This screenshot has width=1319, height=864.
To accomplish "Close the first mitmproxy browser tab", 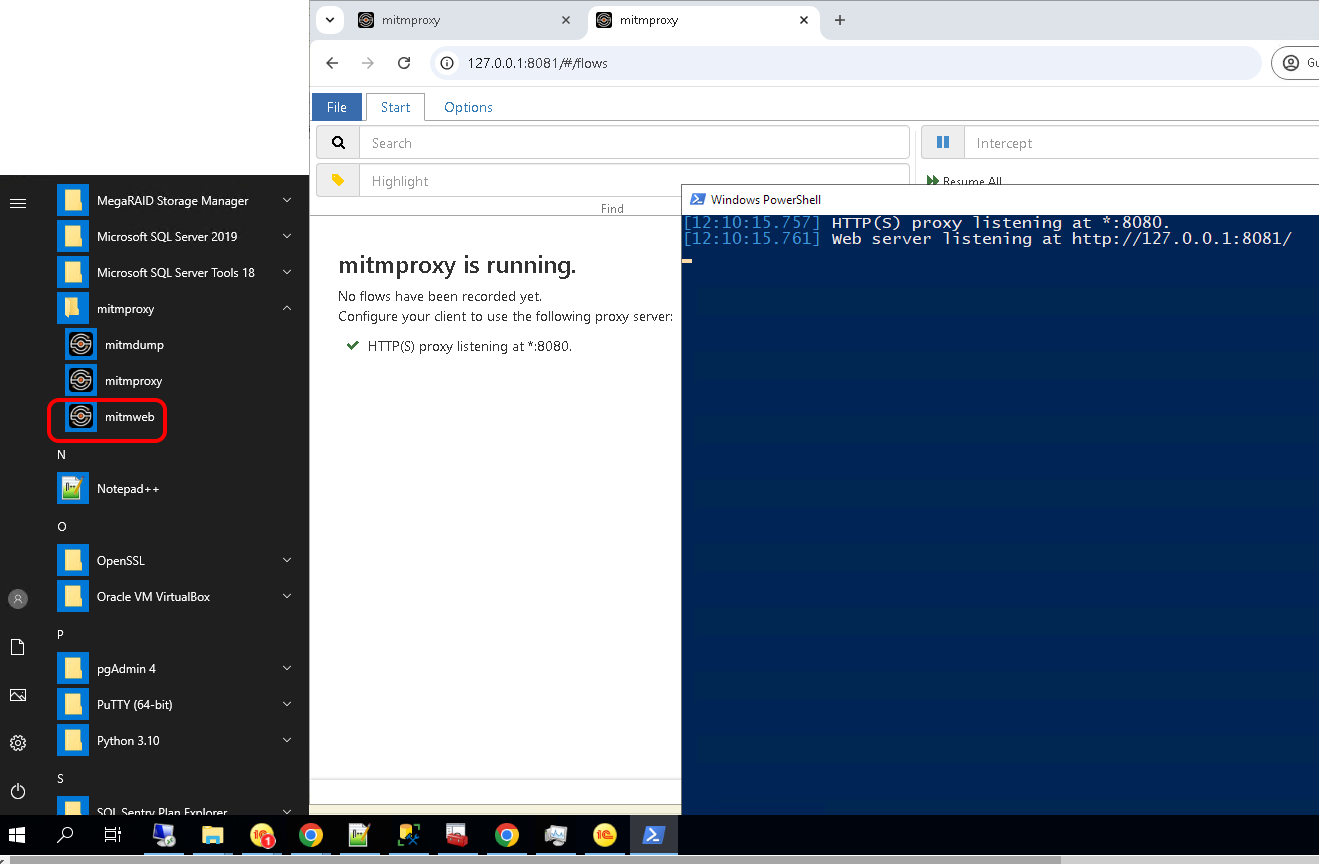I will tap(566, 20).
